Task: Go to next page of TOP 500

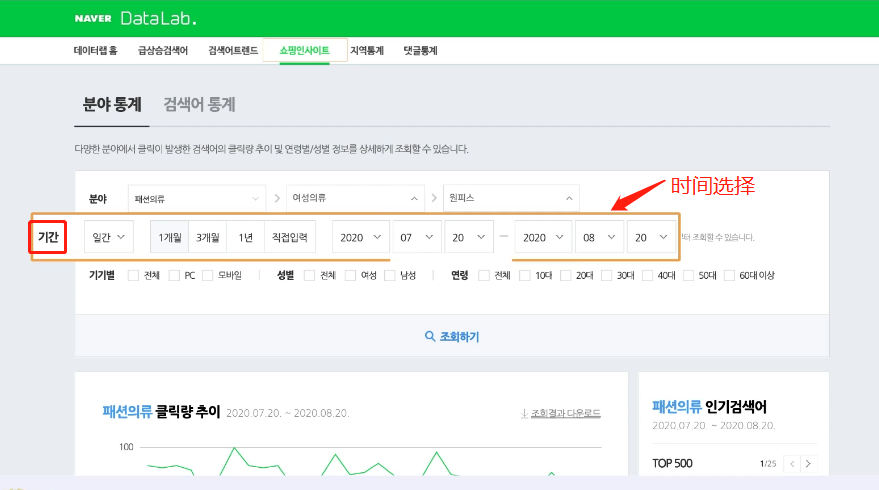Action: (x=808, y=464)
